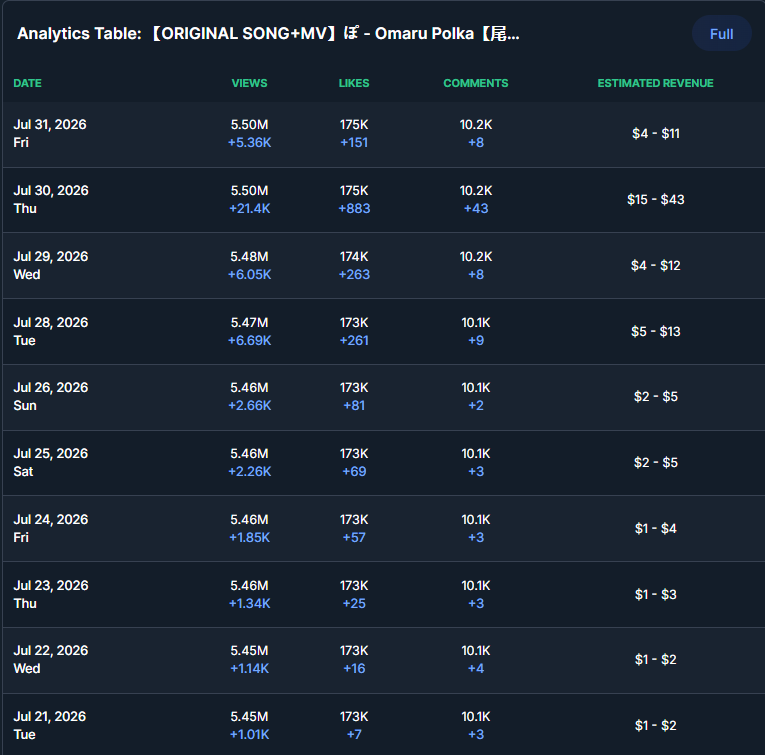Click the DATE column header
Viewport: 765px width, 755px height.
click(27, 83)
